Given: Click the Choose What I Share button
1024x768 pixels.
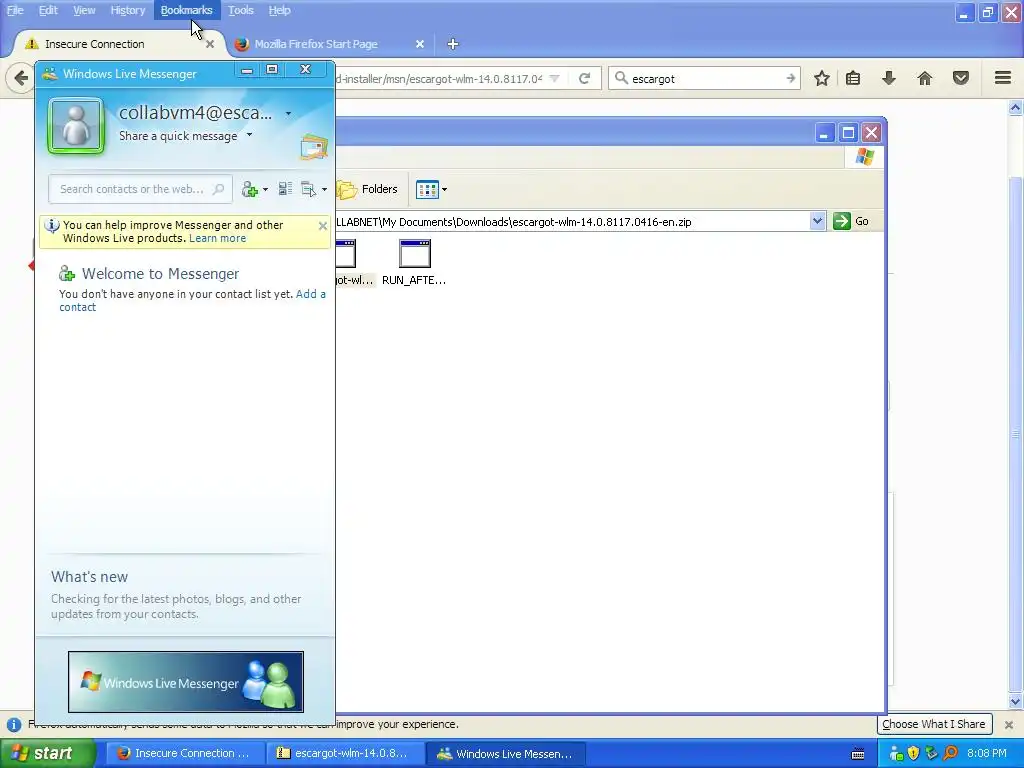Looking at the screenshot, I should (934, 724).
